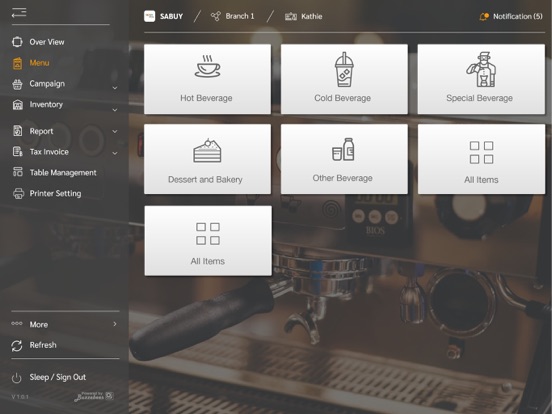
Task: Expand the Inventory submenu chevron
Action: [115, 110]
